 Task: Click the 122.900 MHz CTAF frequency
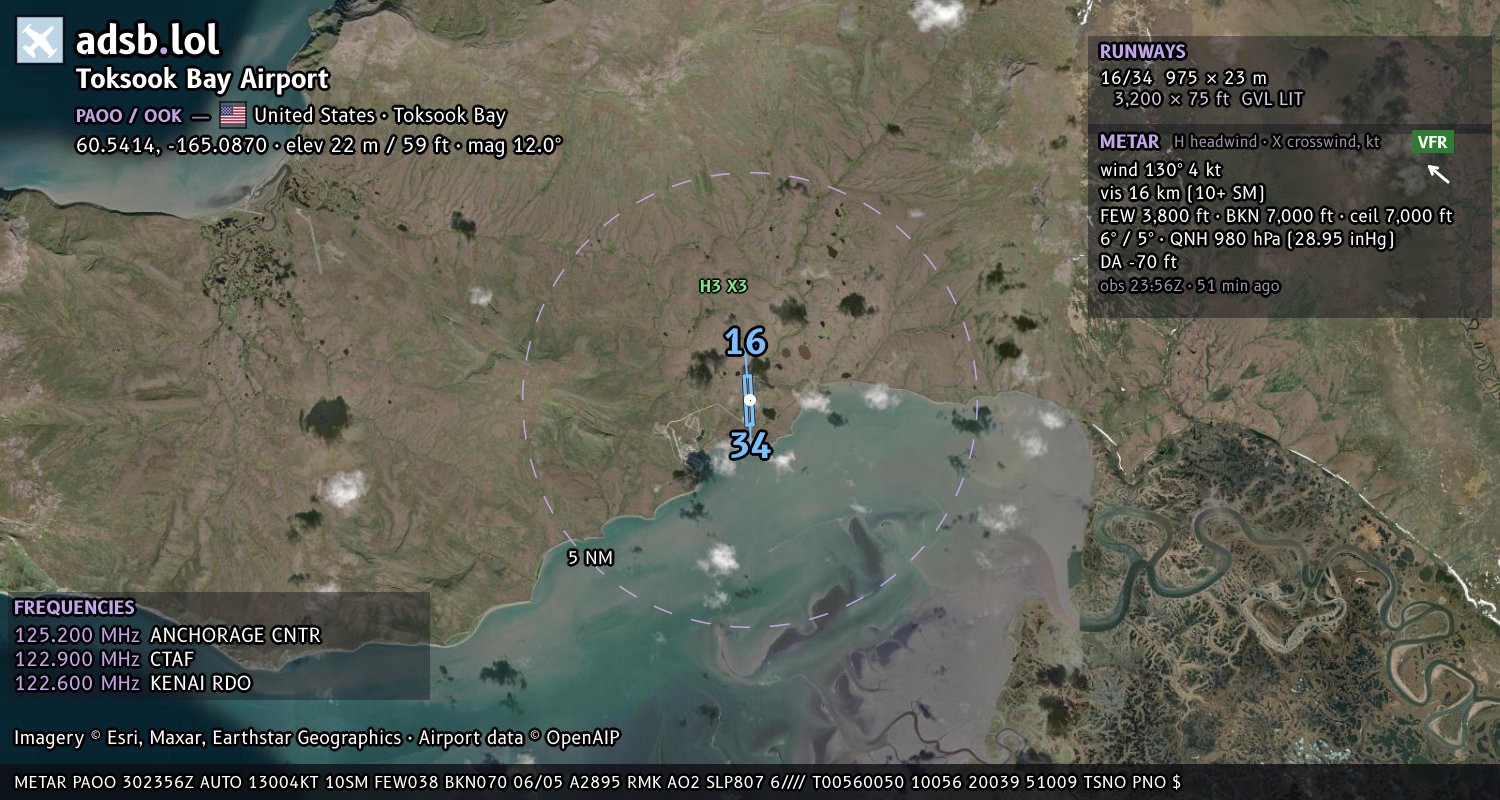click(104, 659)
